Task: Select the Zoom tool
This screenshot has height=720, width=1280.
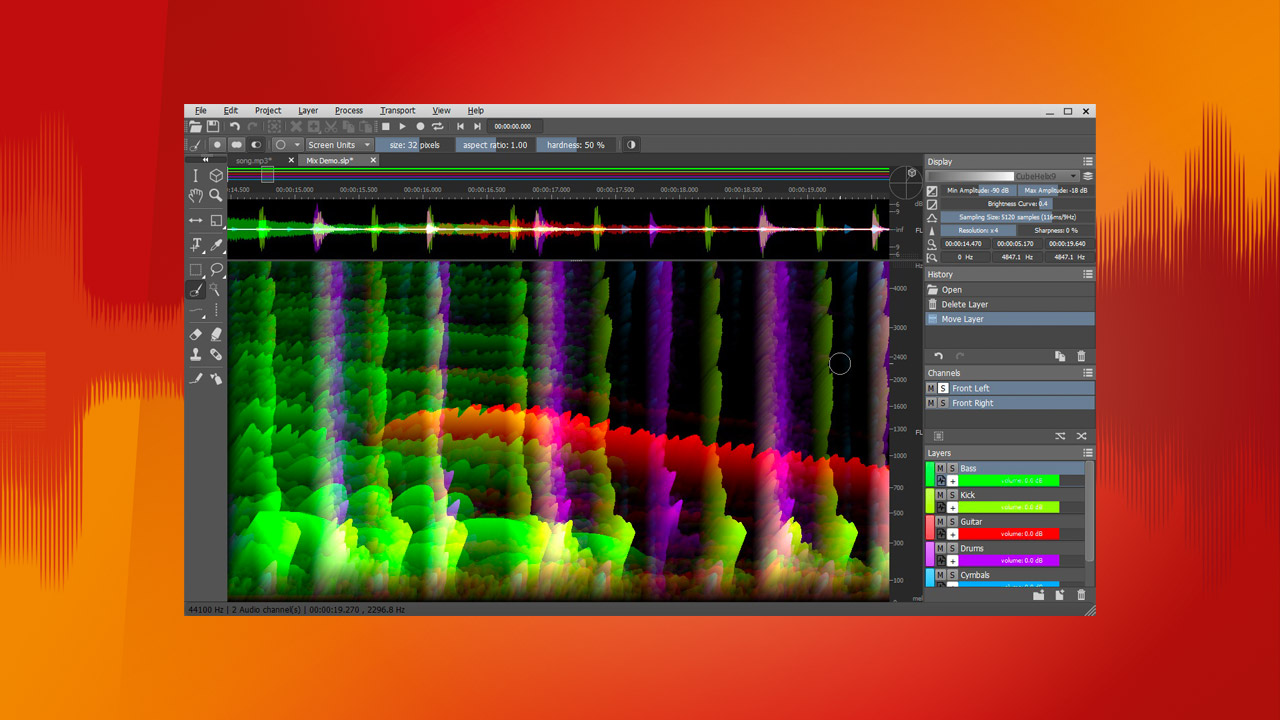Action: pyautogui.click(x=215, y=196)
